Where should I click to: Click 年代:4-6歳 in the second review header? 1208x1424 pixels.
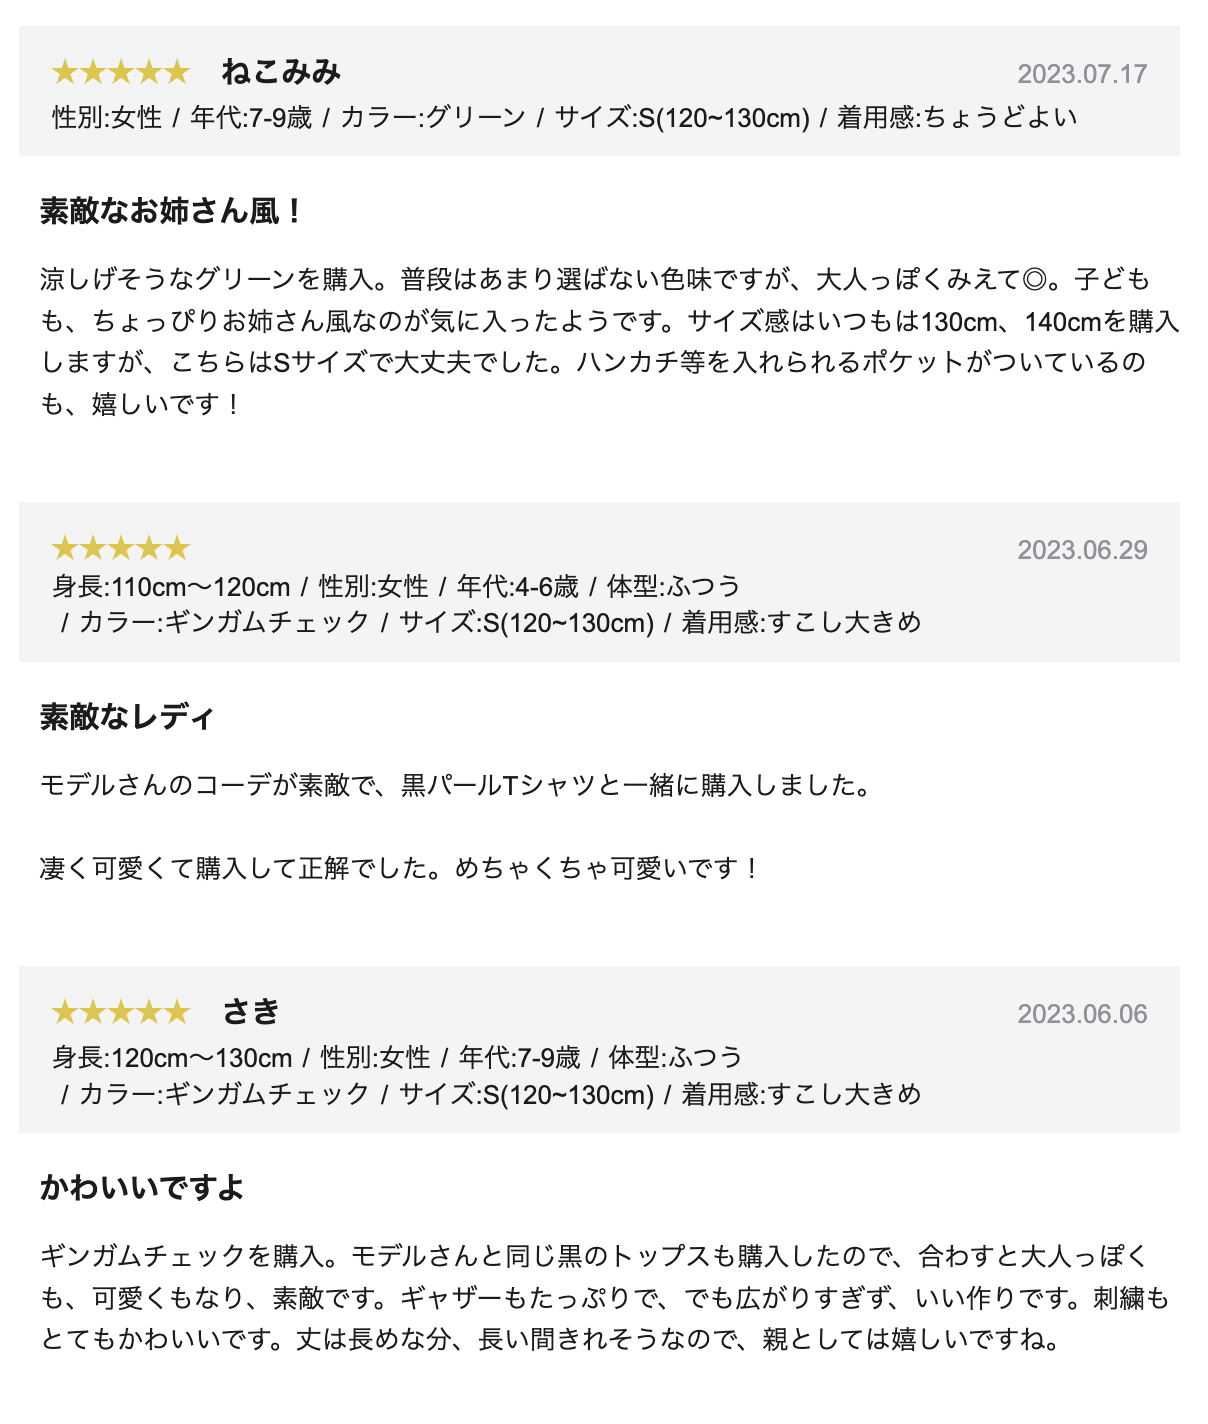click(x=518, y=586)
